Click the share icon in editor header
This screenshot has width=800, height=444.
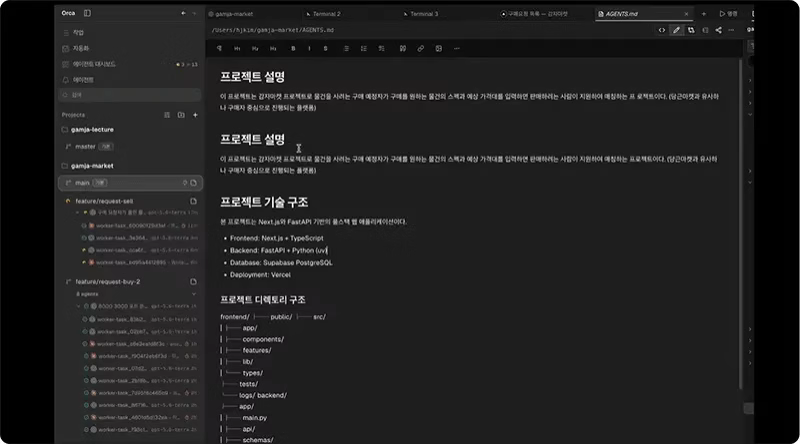718,30
